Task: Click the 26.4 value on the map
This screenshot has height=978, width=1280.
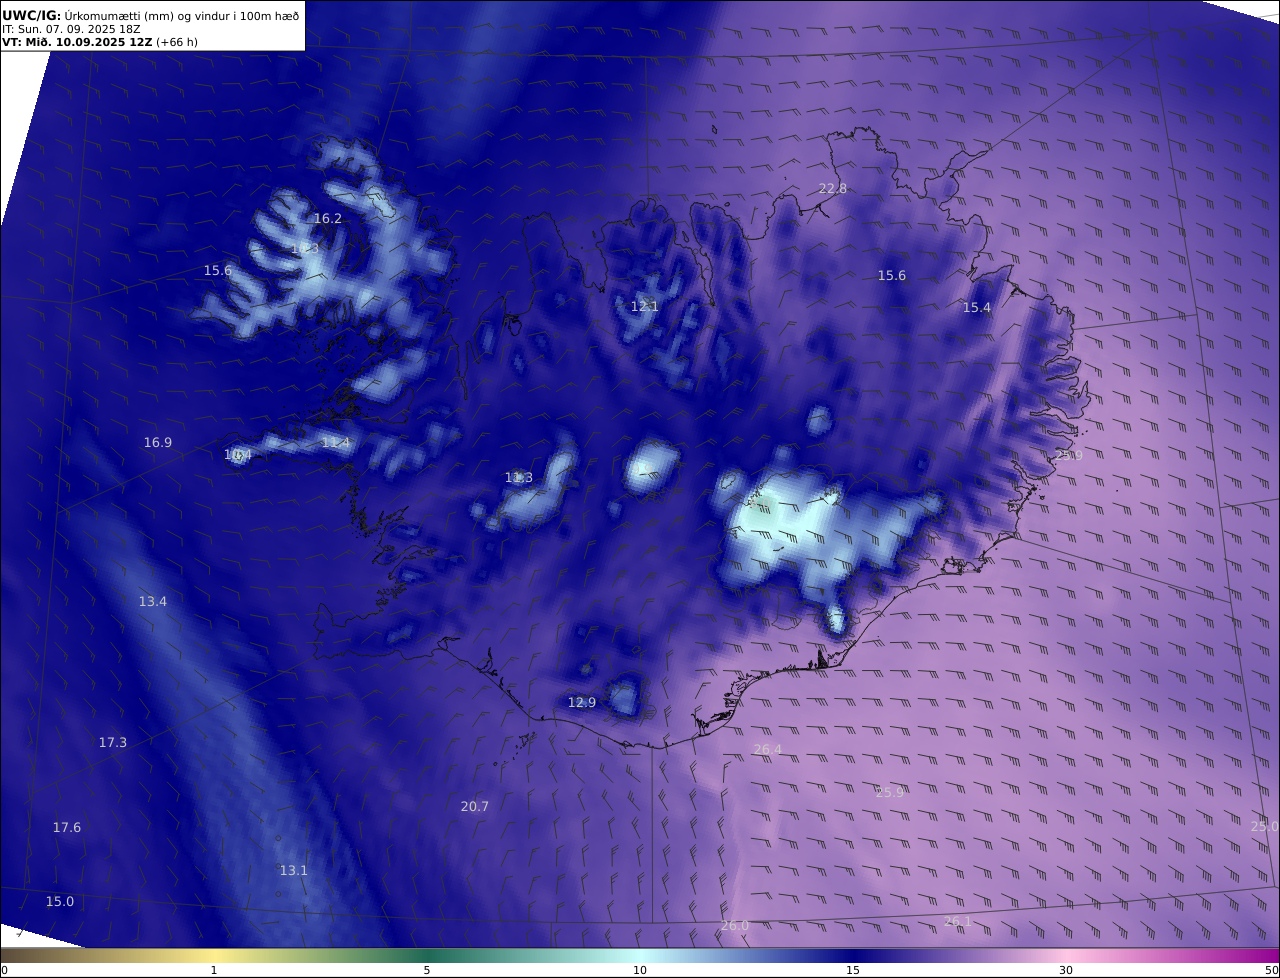Action: (x=768, y=749)
